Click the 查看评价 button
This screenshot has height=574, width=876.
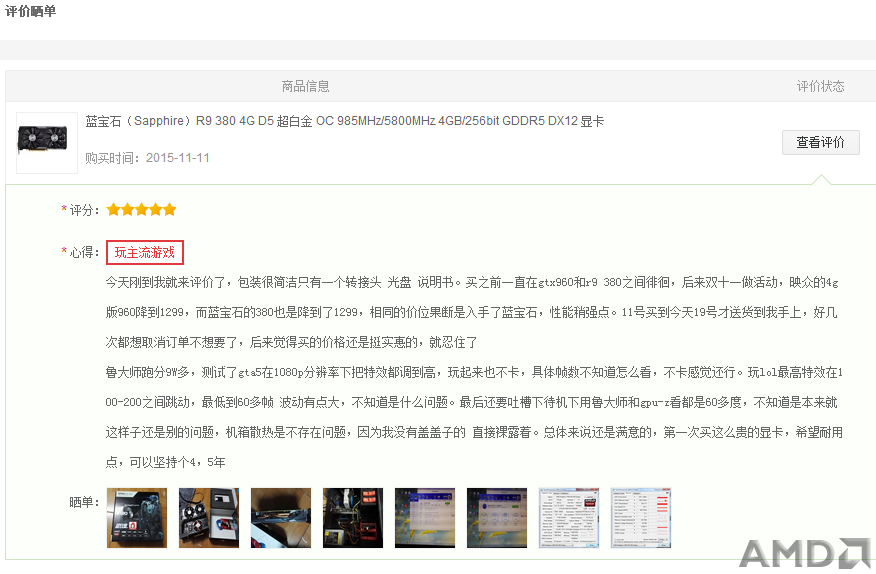pyautogui.click(x=820, y=143)
